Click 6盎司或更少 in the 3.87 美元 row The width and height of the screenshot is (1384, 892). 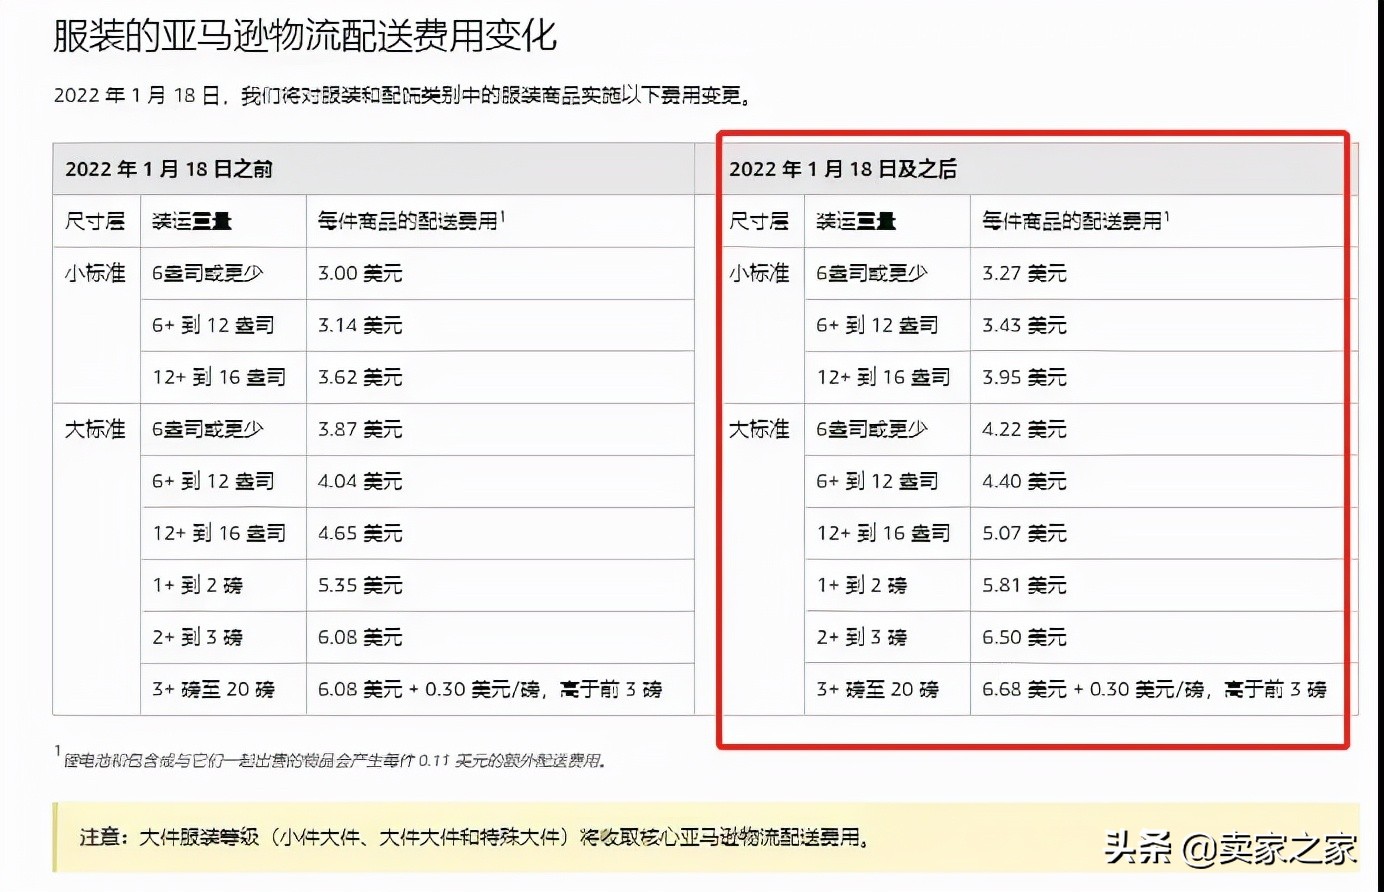click(x=208, y=429)
